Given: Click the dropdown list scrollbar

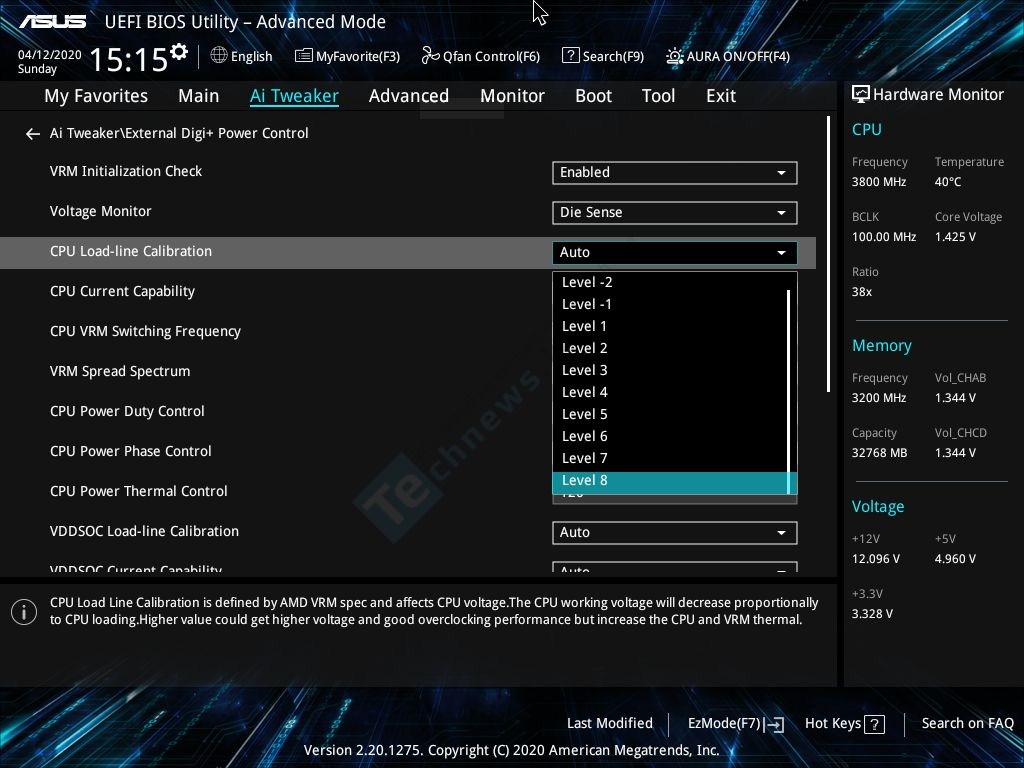Looking at the screenshot, I should click(x=789, y=392).
